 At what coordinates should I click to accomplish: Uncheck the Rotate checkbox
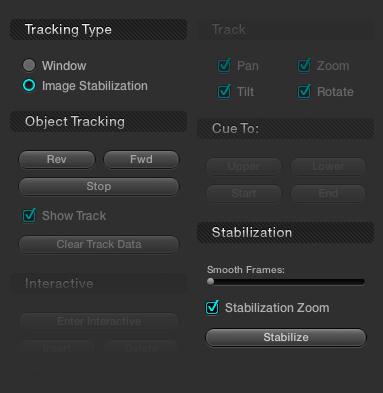[304, 91]
